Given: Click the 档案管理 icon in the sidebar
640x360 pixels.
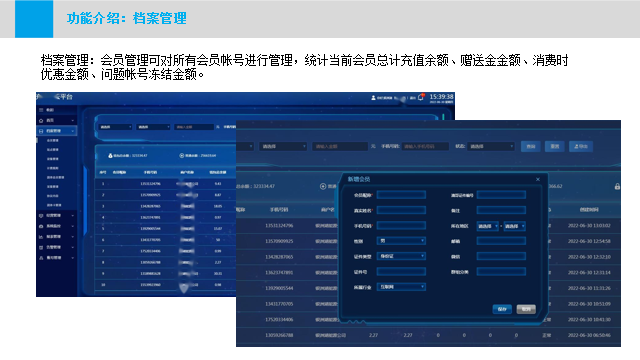Looking at the screenshot, I should 41,131.
